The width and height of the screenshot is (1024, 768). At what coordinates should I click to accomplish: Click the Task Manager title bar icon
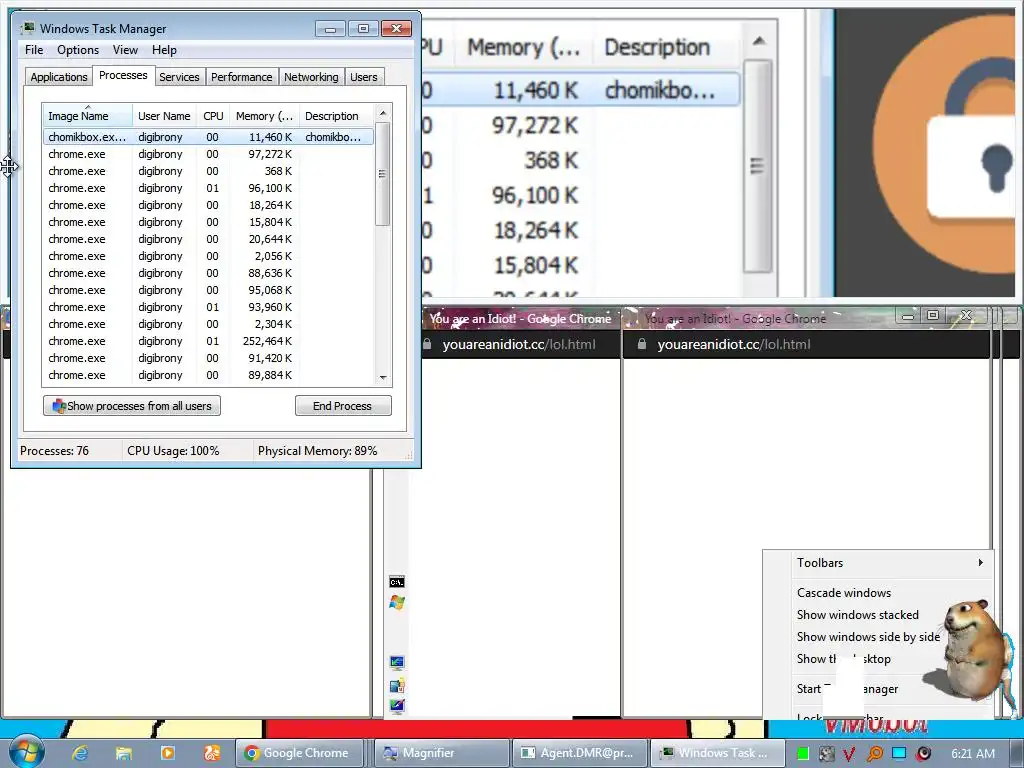click(x=27, y=28)
